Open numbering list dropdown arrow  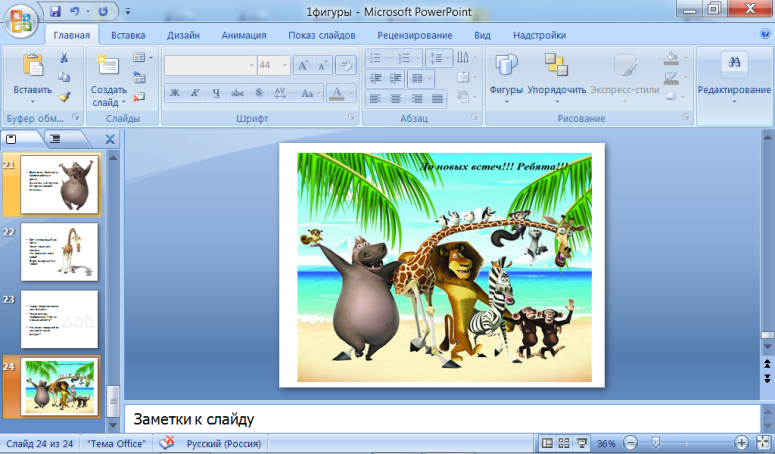click(x=418, y=58)
